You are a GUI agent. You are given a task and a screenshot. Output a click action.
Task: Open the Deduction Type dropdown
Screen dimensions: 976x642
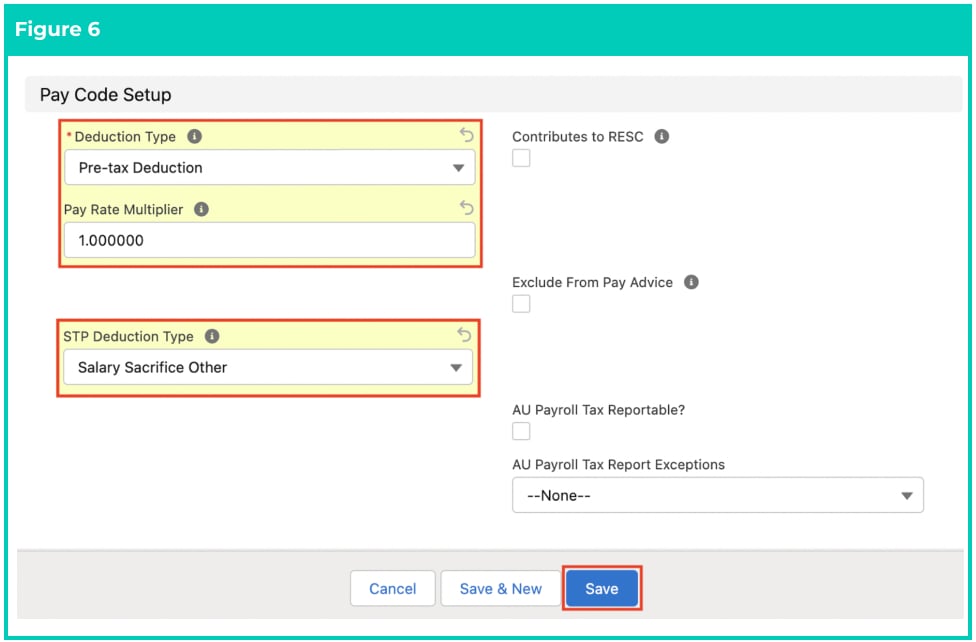pyautogui.click(x=270, y=168)
